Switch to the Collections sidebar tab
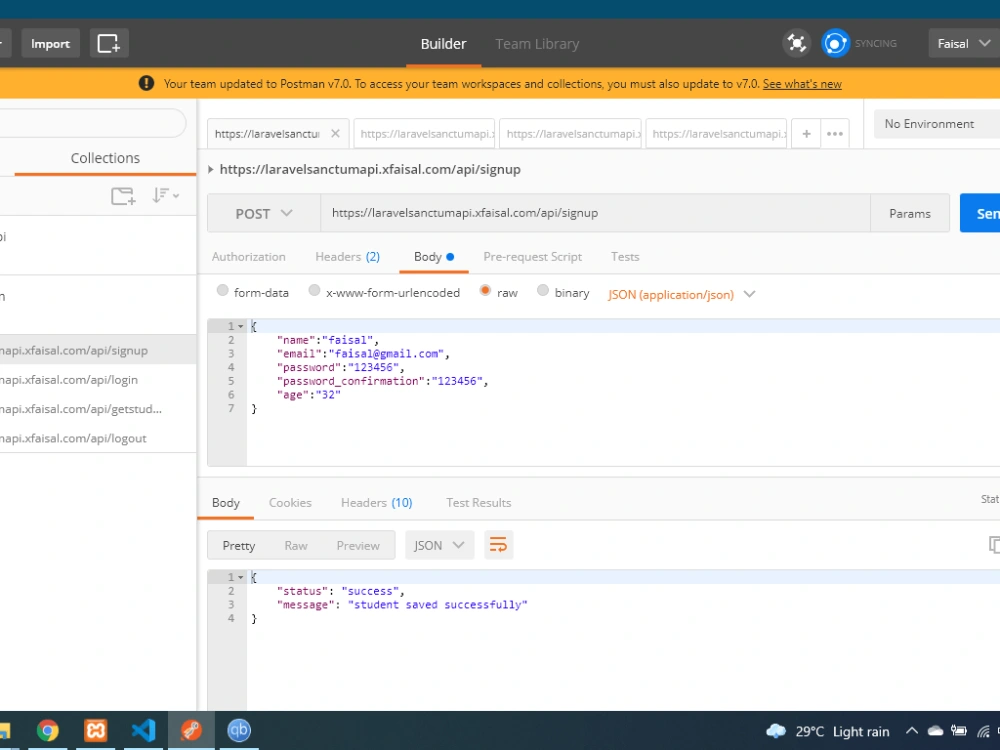The width and height of the screenshot is (1000, 750). 105,158
